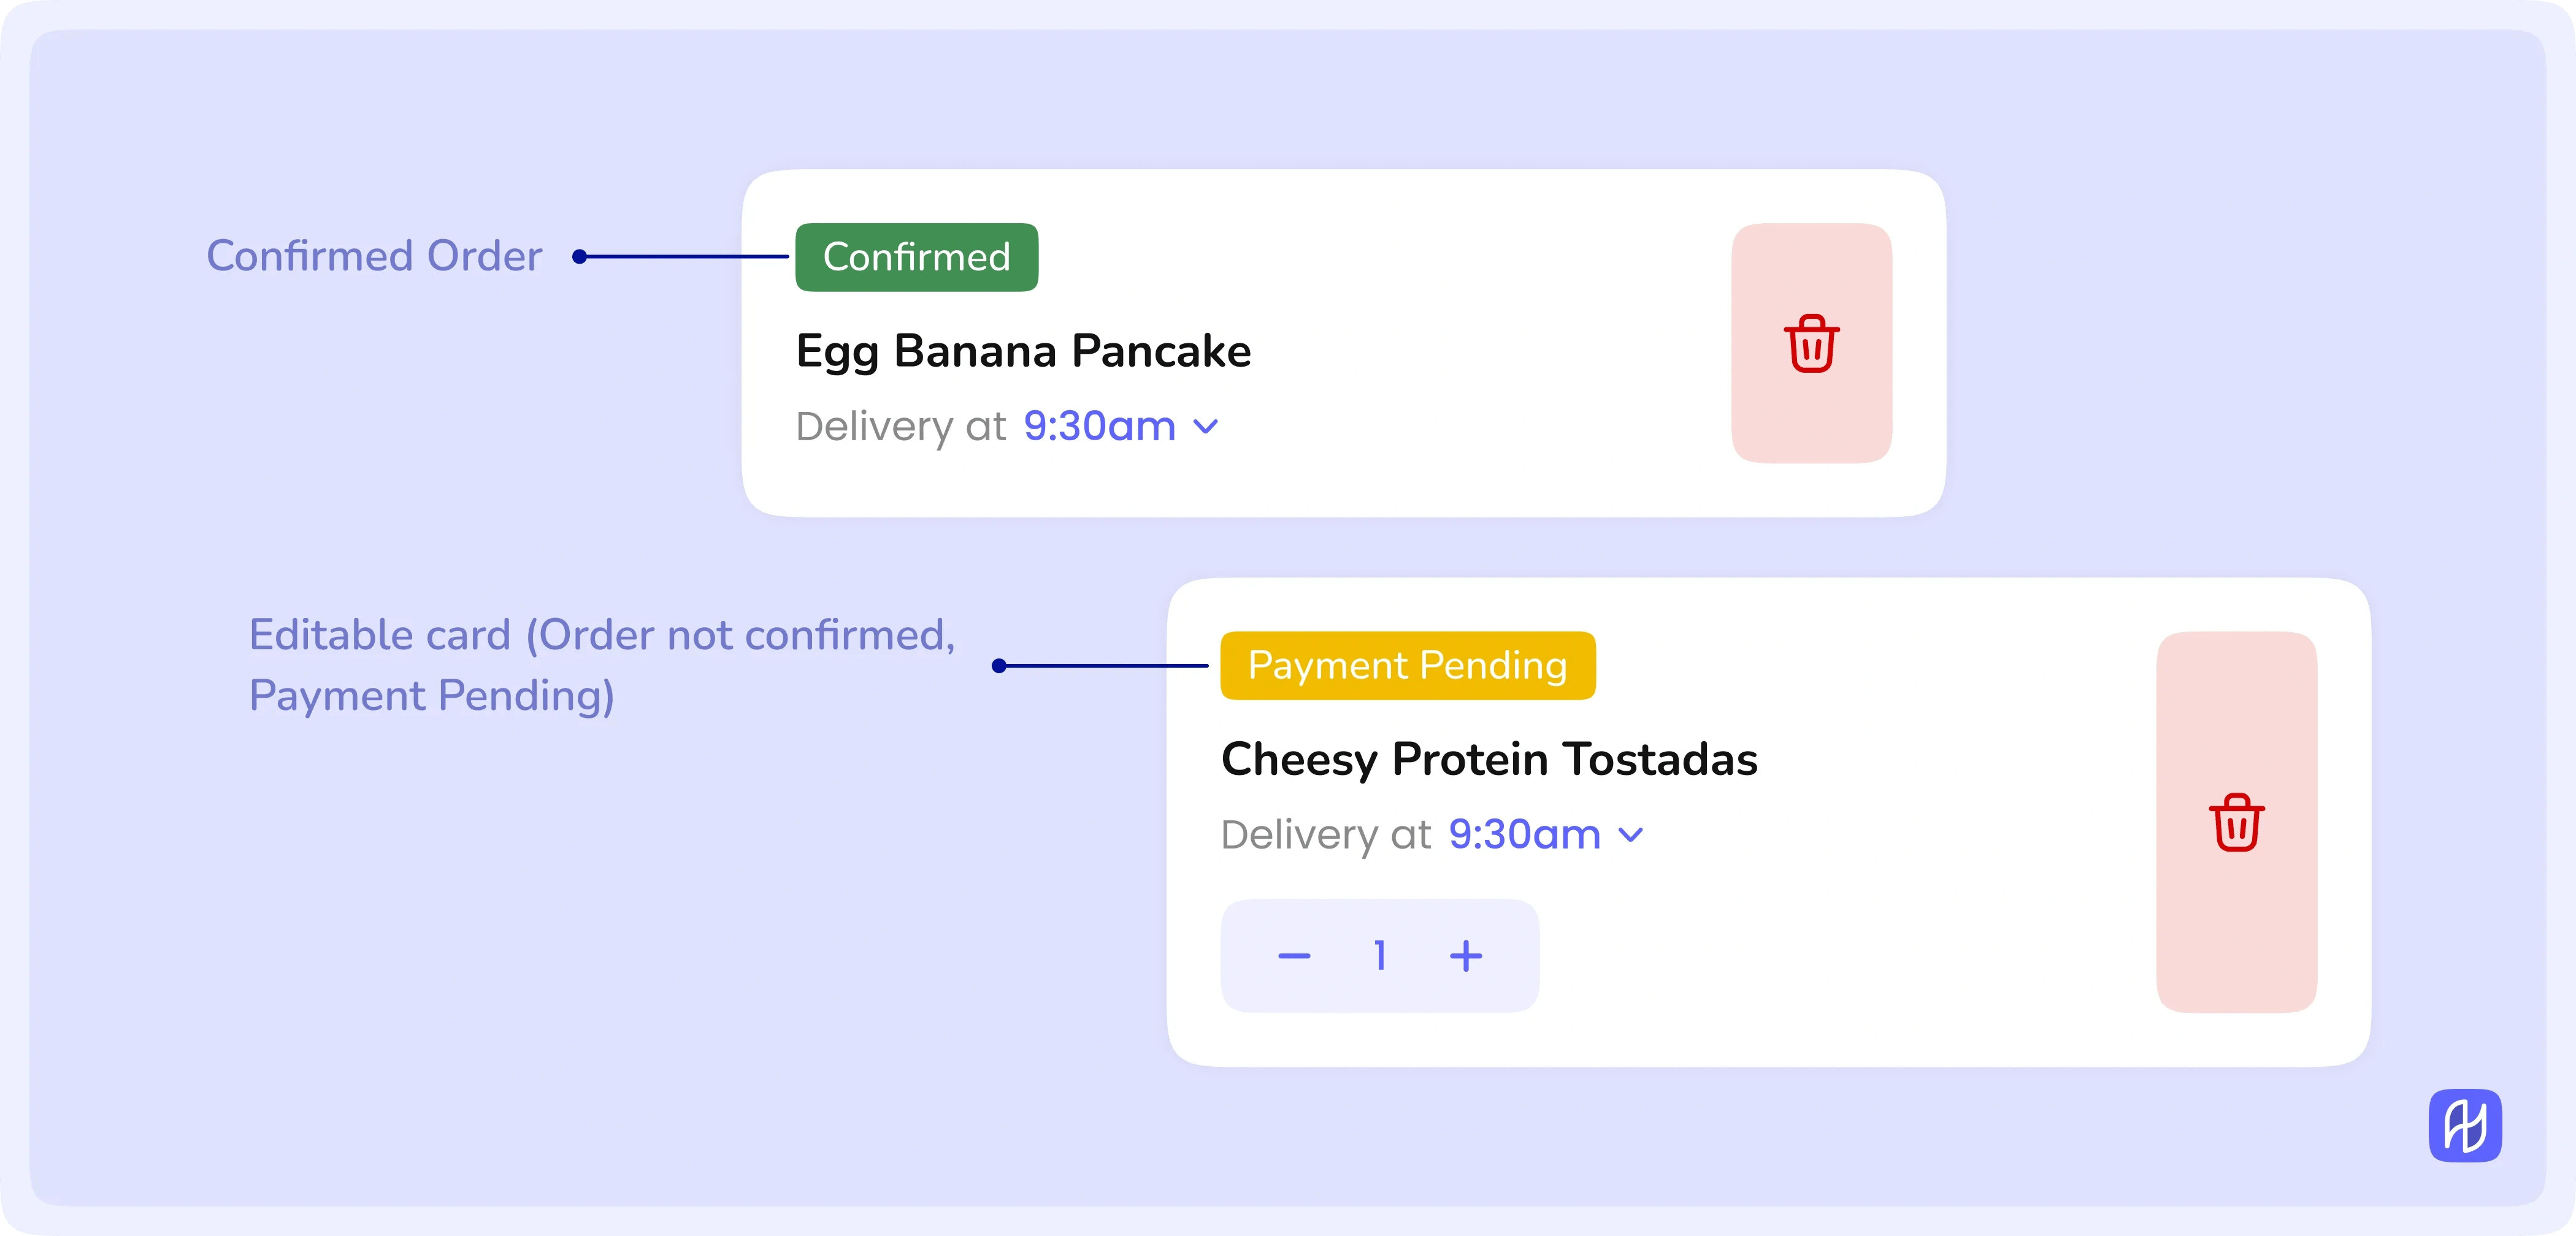Expand the Egg Banana Pancake delivery time chevron

[1207, 427]
